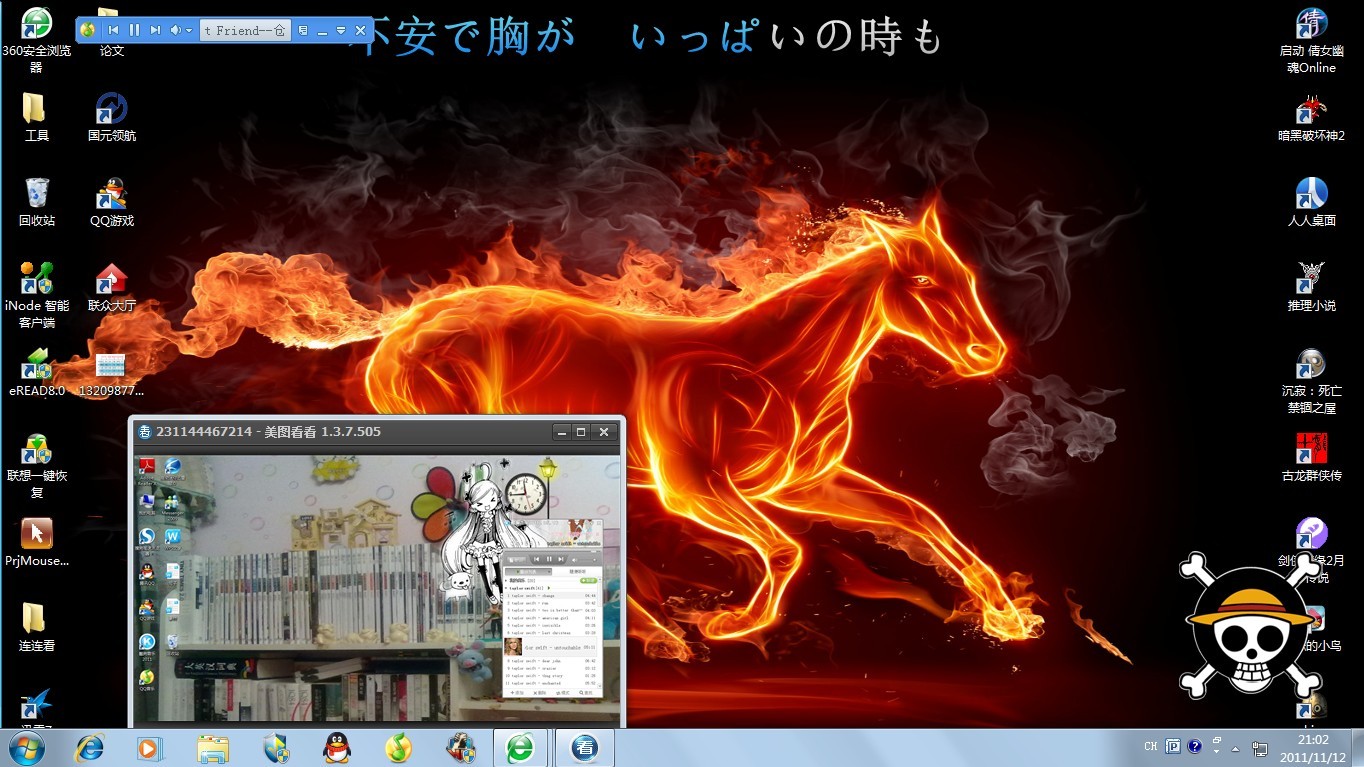Show hidden tray icons arrow
Image resolution: width=1364 pixels, height=767 pixels.
(x=1236, y=748)
